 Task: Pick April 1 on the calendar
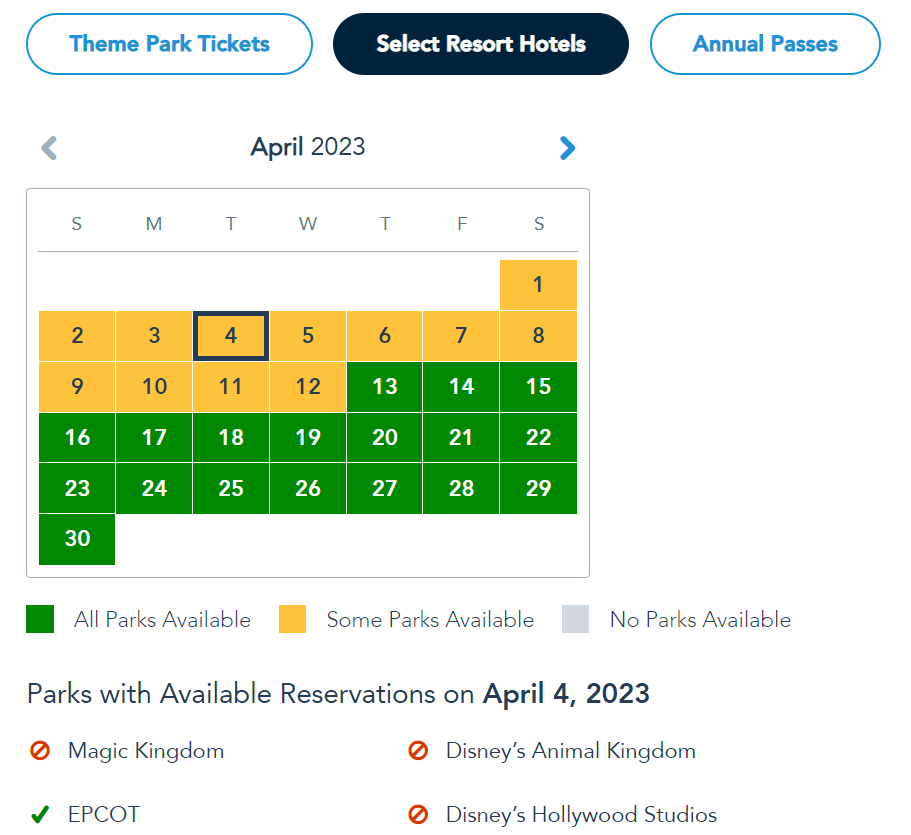[538, 285]
